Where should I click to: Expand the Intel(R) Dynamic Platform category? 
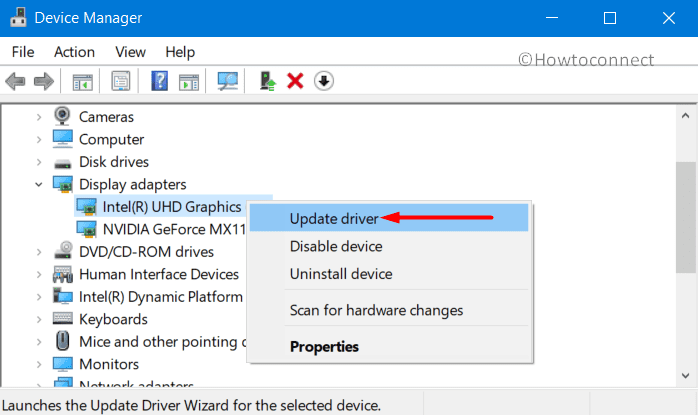[39, 297]
